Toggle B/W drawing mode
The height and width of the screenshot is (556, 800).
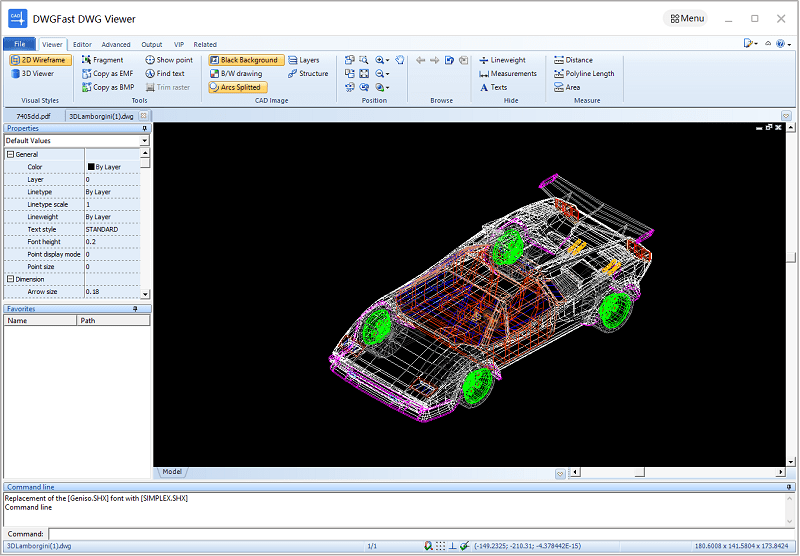click(236, 73)
